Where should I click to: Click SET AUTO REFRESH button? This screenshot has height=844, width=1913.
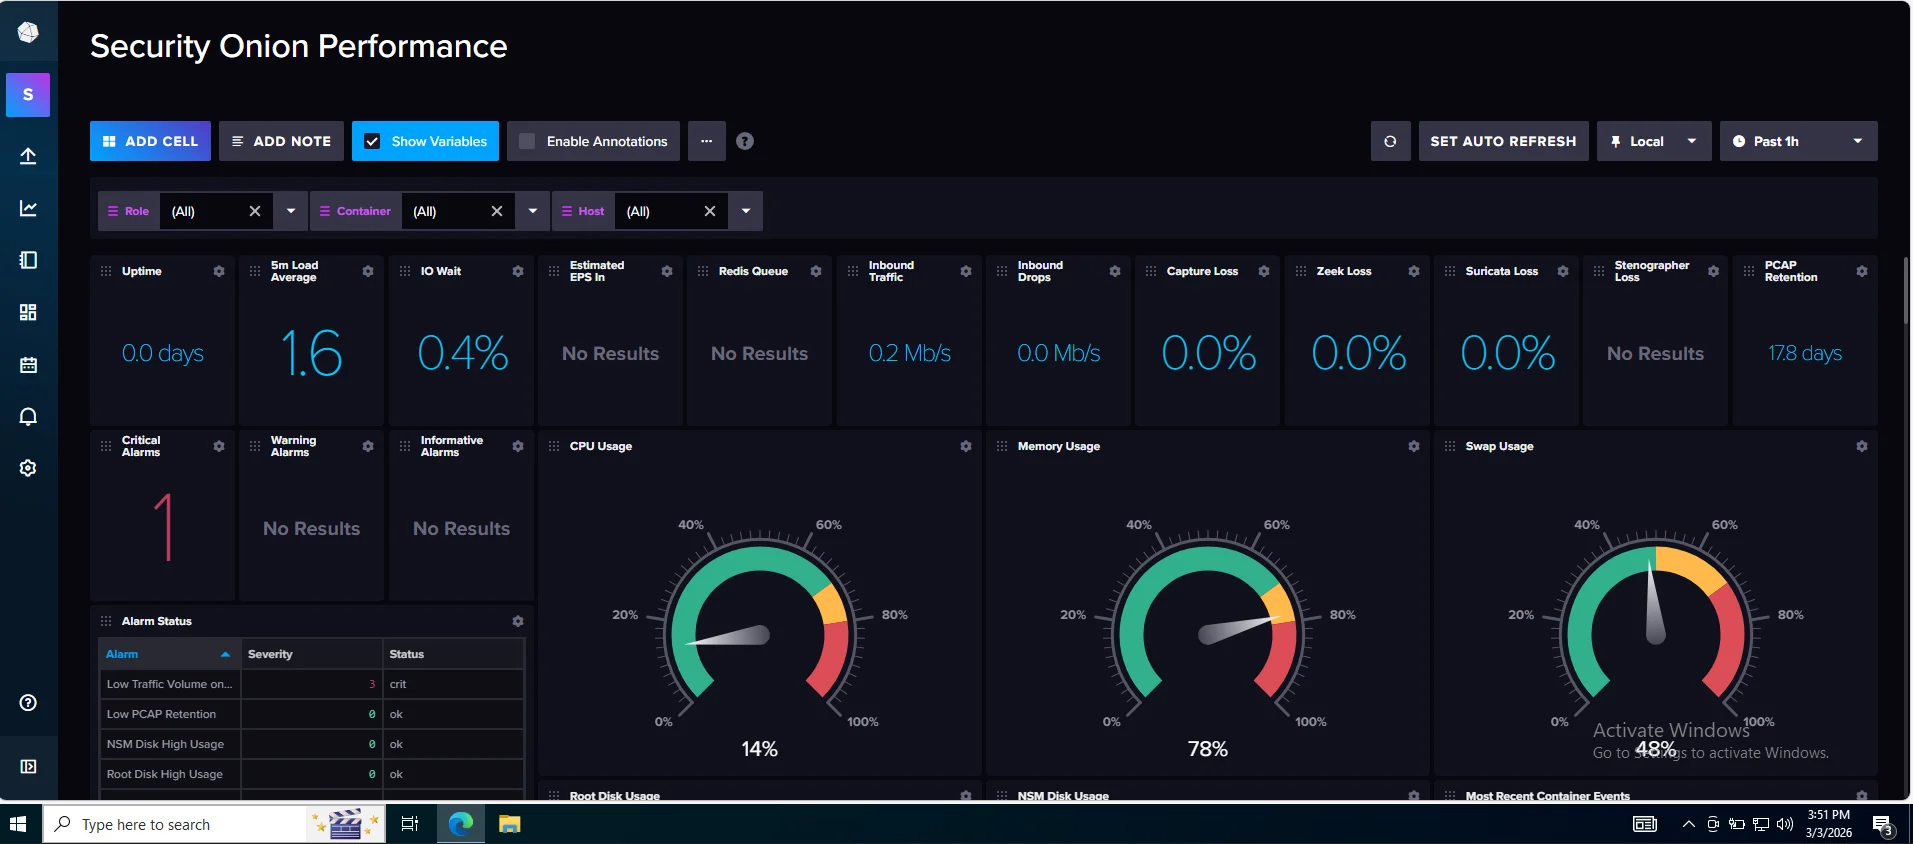[1502, 141]
